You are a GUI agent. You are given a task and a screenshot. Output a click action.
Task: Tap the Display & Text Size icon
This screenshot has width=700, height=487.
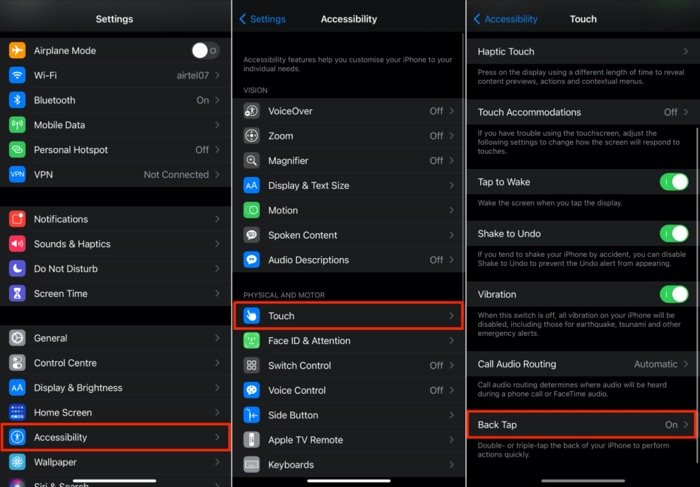click(x=251, y=185)
